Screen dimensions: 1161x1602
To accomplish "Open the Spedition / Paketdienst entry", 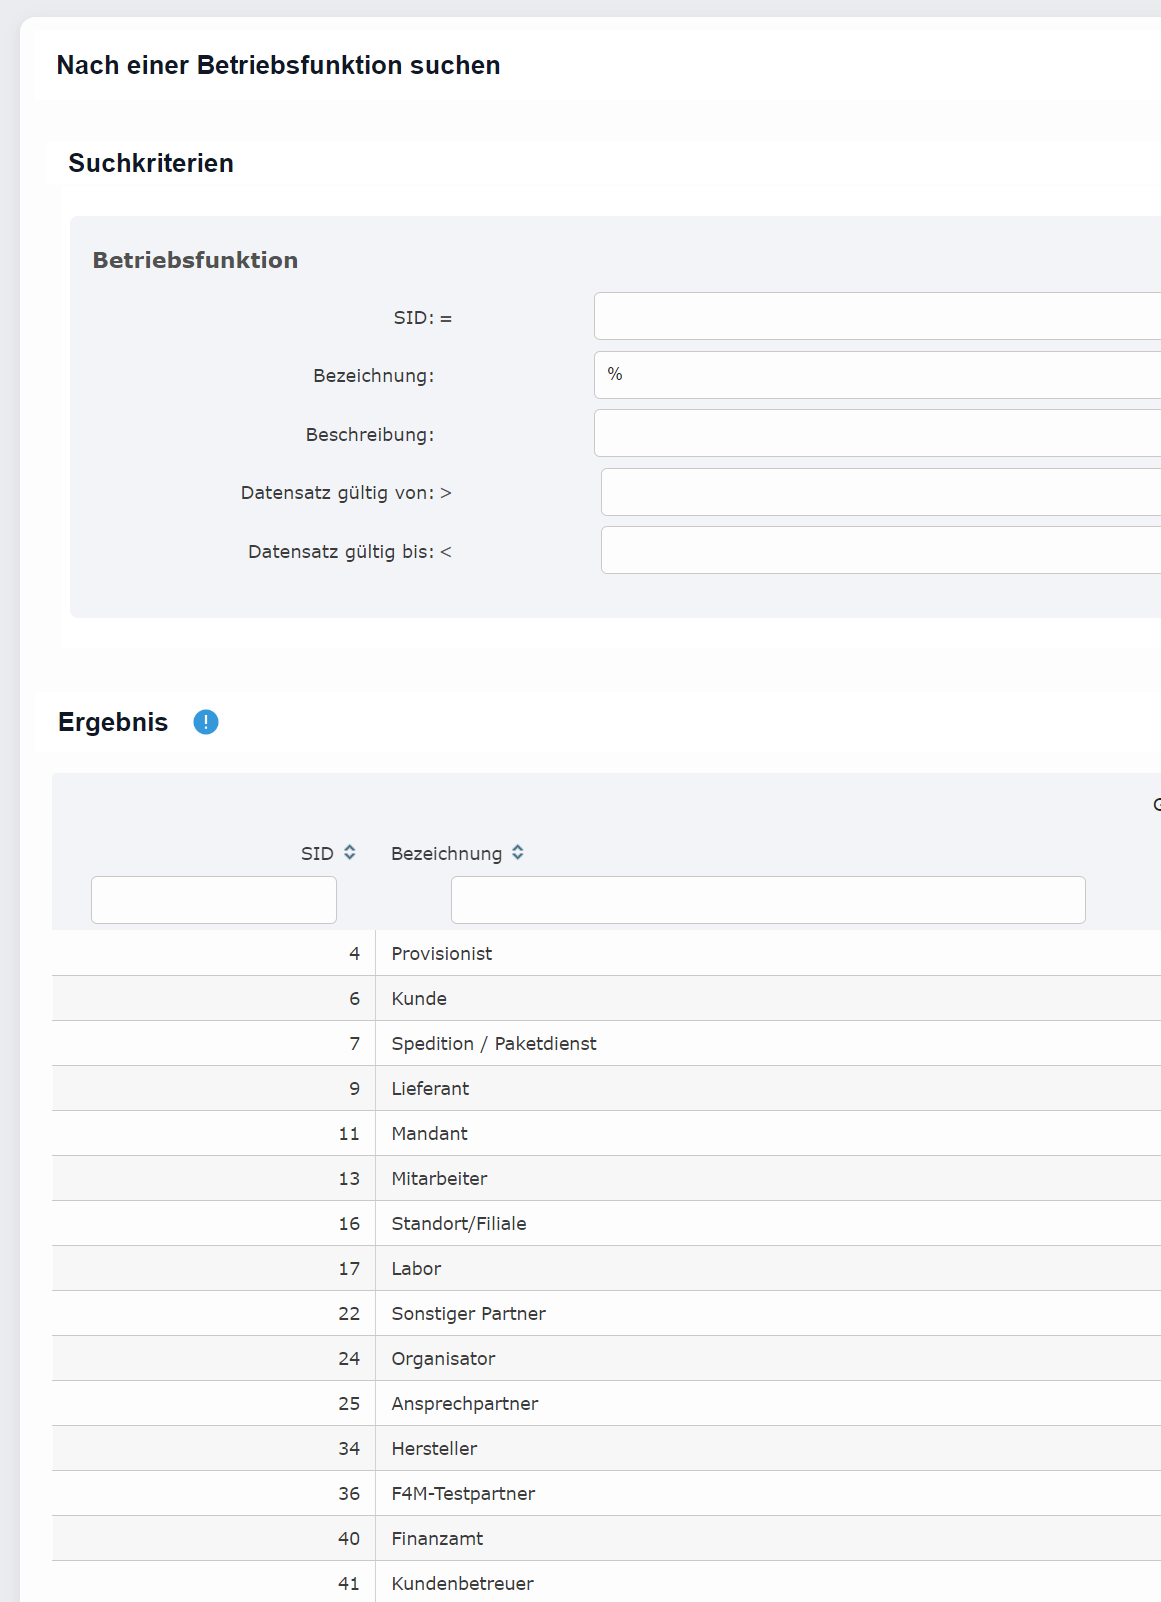I will 494,1044.
